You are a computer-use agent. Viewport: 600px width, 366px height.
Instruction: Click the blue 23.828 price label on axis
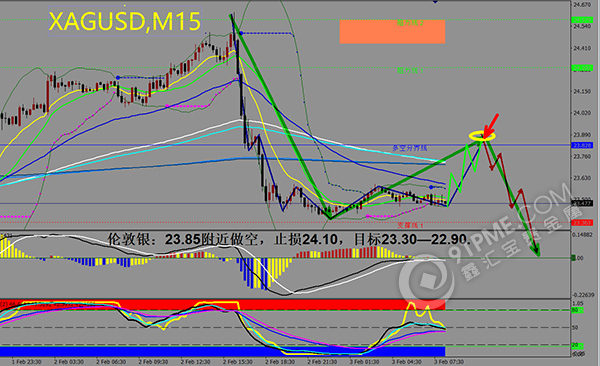tap(582, 145)
